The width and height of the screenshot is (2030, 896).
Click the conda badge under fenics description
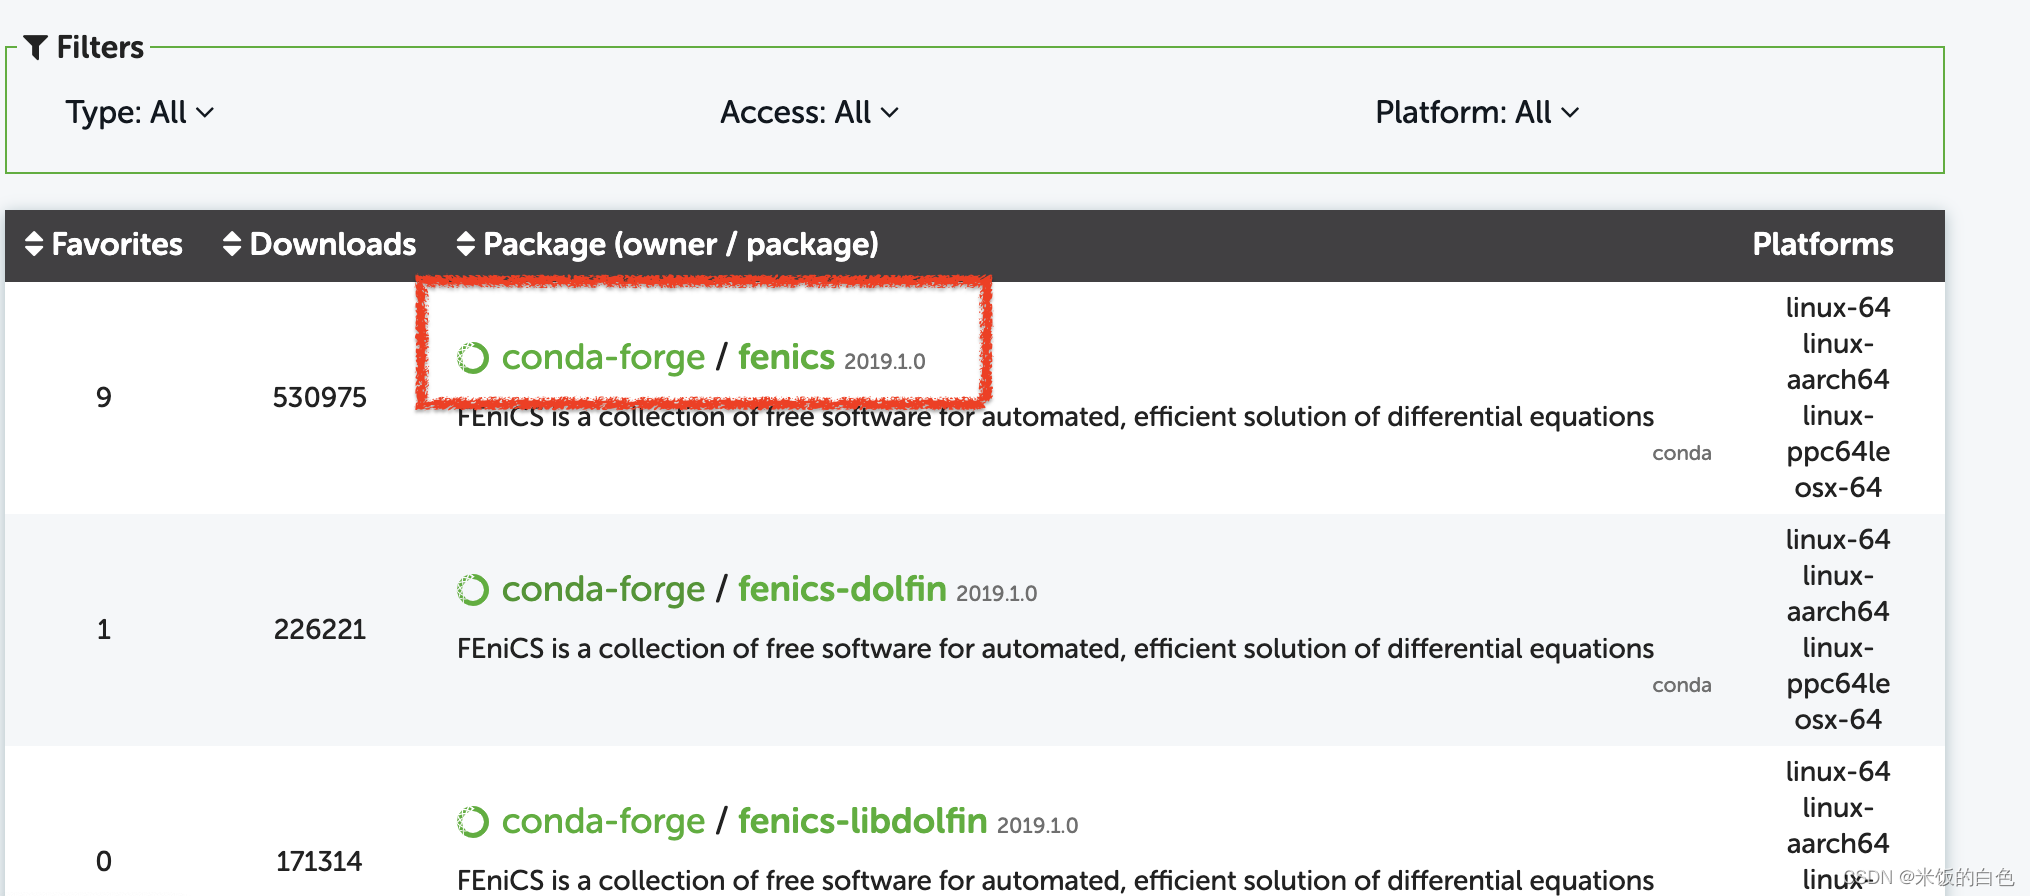(1682, 452)
